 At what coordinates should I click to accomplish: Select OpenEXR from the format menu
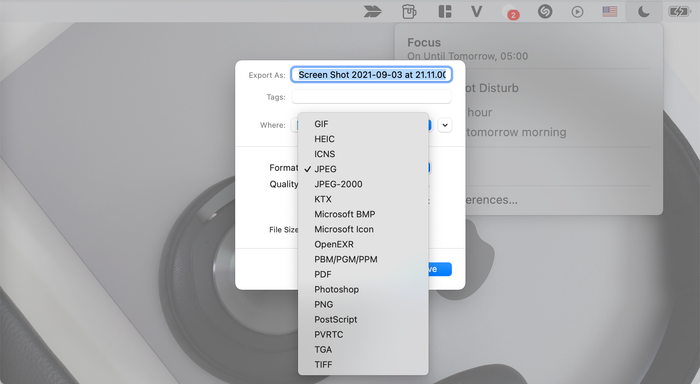363,244
